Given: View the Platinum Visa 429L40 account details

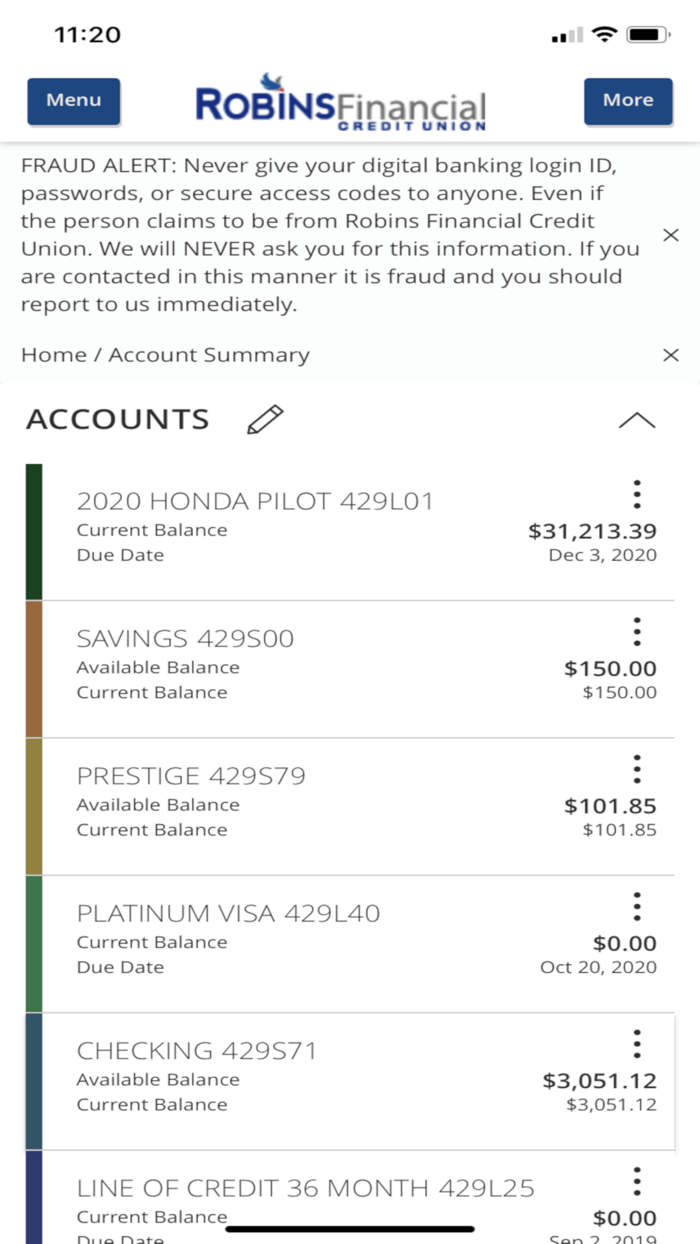Looking at the screenshot, I should pyautogui.click(x=350, y=944).
